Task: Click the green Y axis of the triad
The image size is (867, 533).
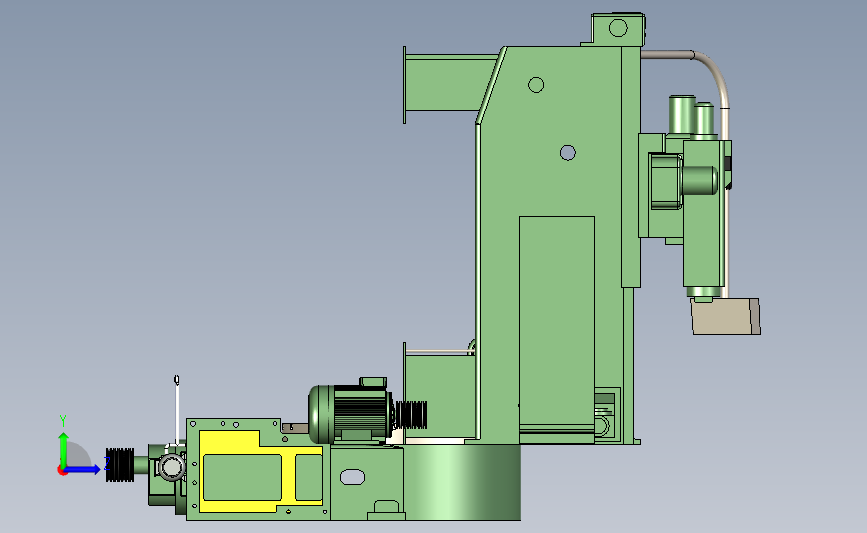Action: pos(63,450)
